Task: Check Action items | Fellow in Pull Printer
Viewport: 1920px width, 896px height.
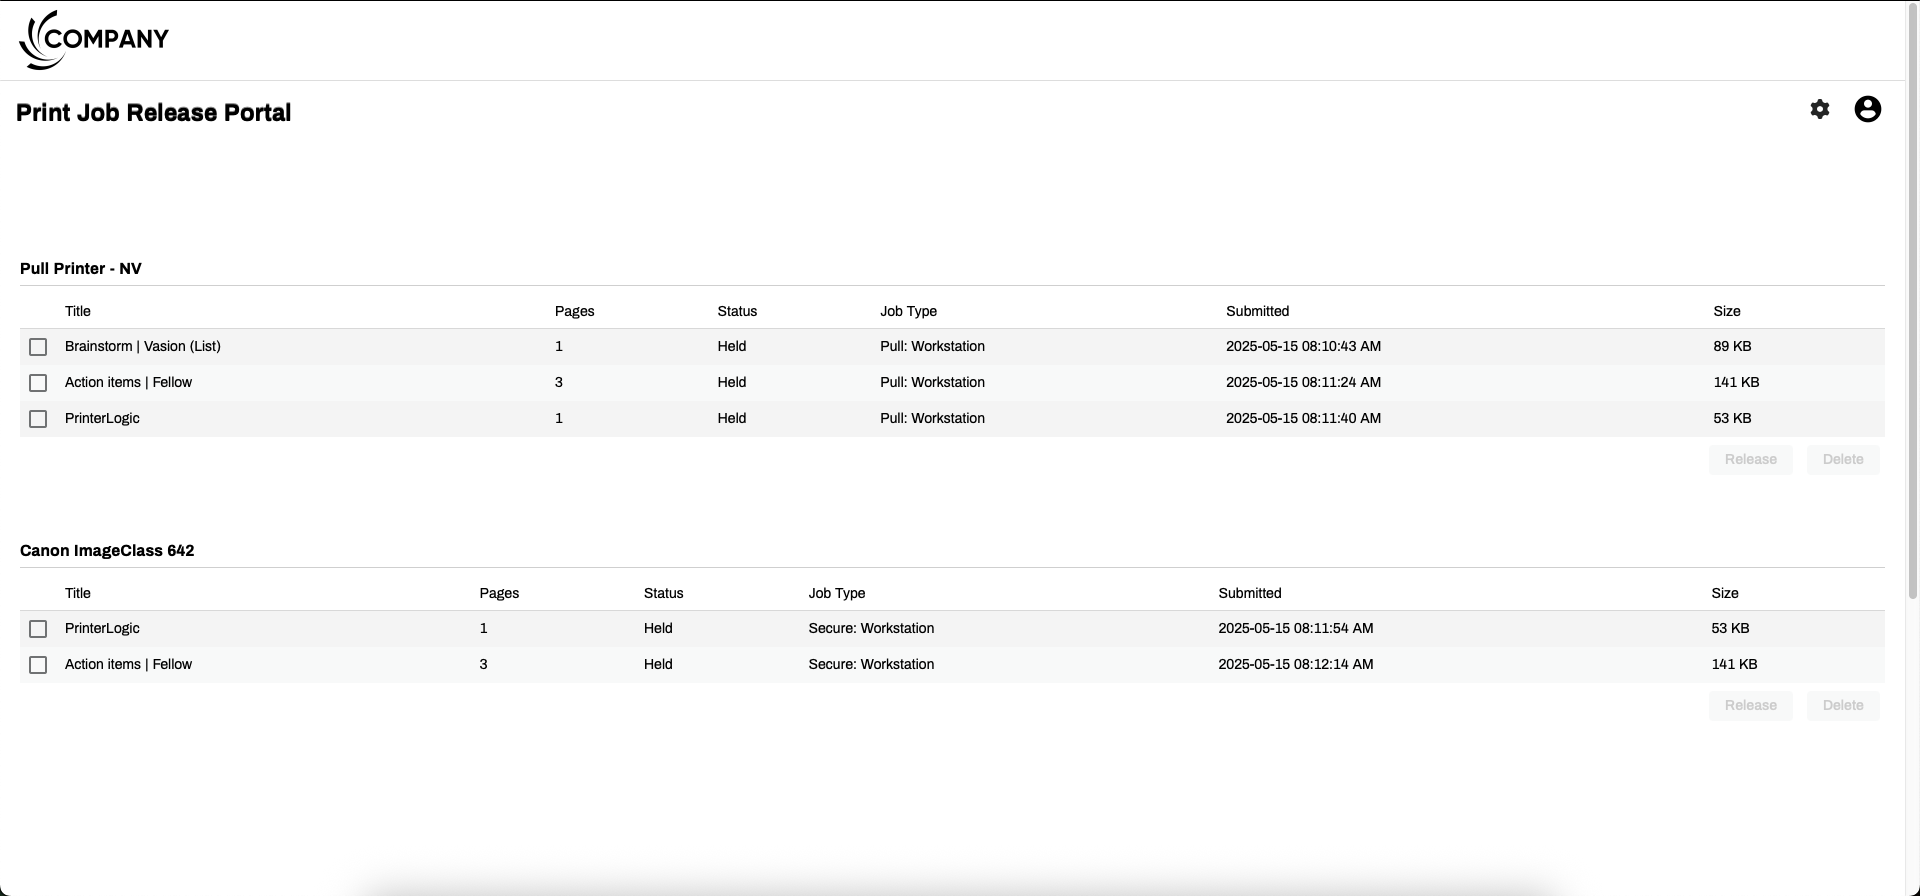Action: click(38, 383)
